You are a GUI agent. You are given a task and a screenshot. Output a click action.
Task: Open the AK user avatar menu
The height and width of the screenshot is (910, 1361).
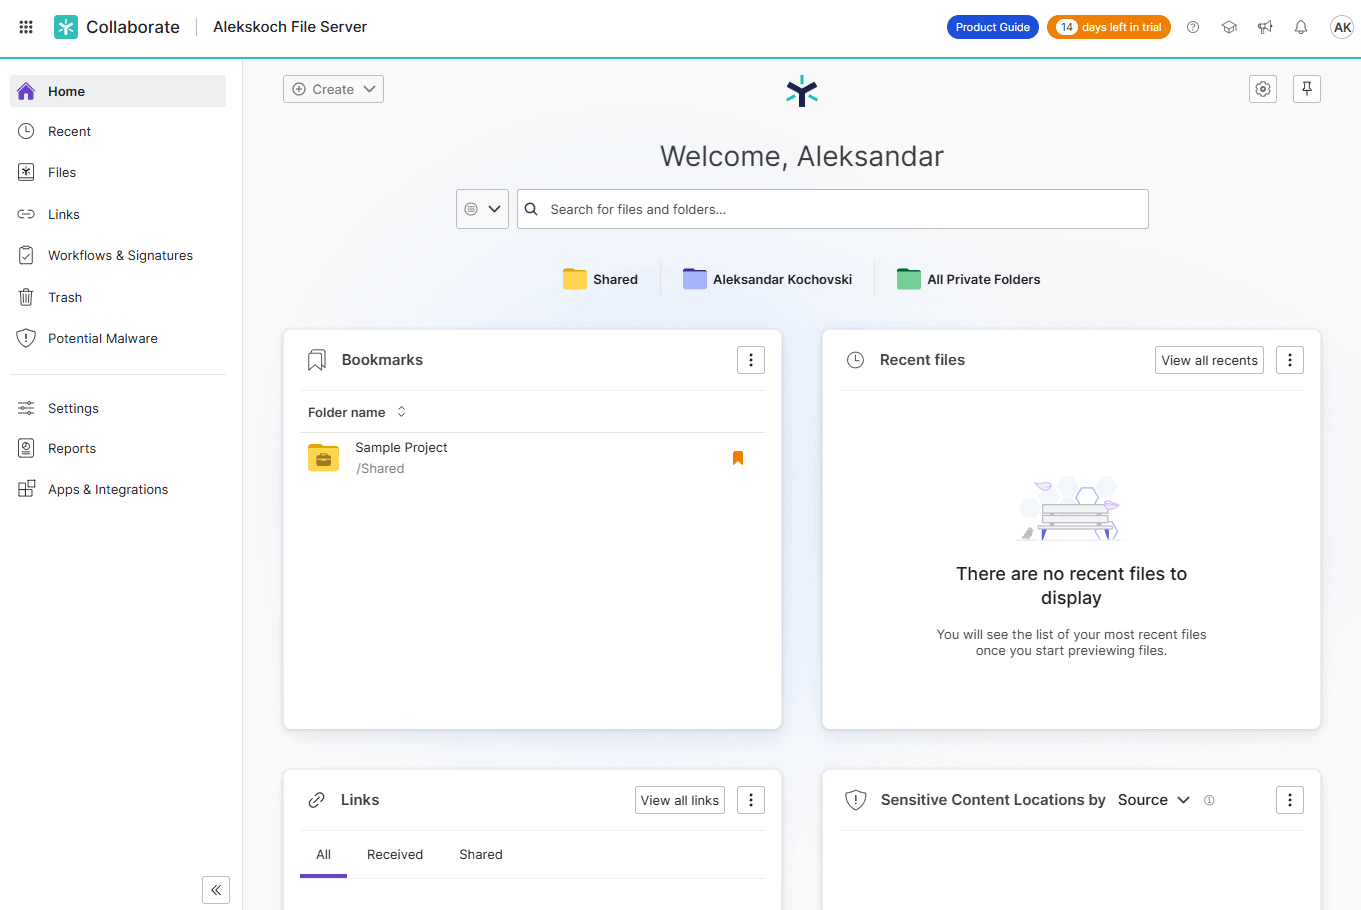pos(1342,27)
